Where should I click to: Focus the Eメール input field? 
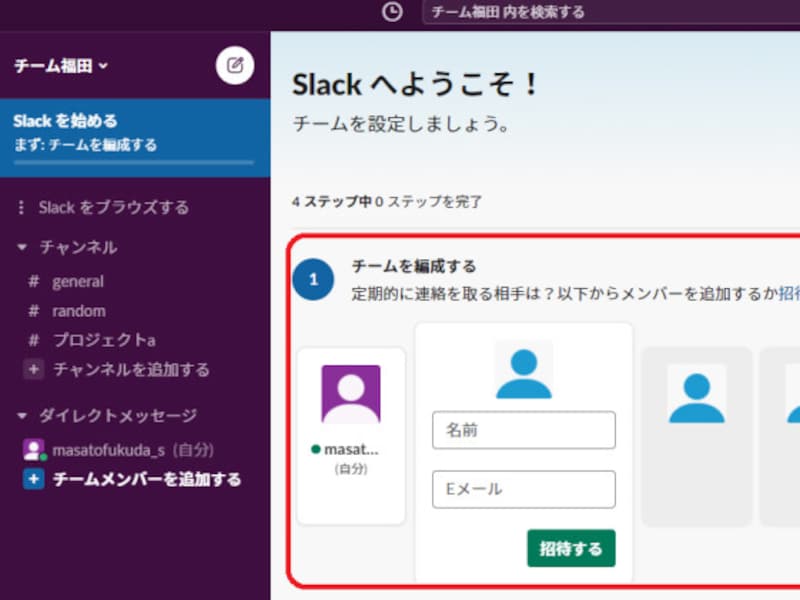(524, 489)
